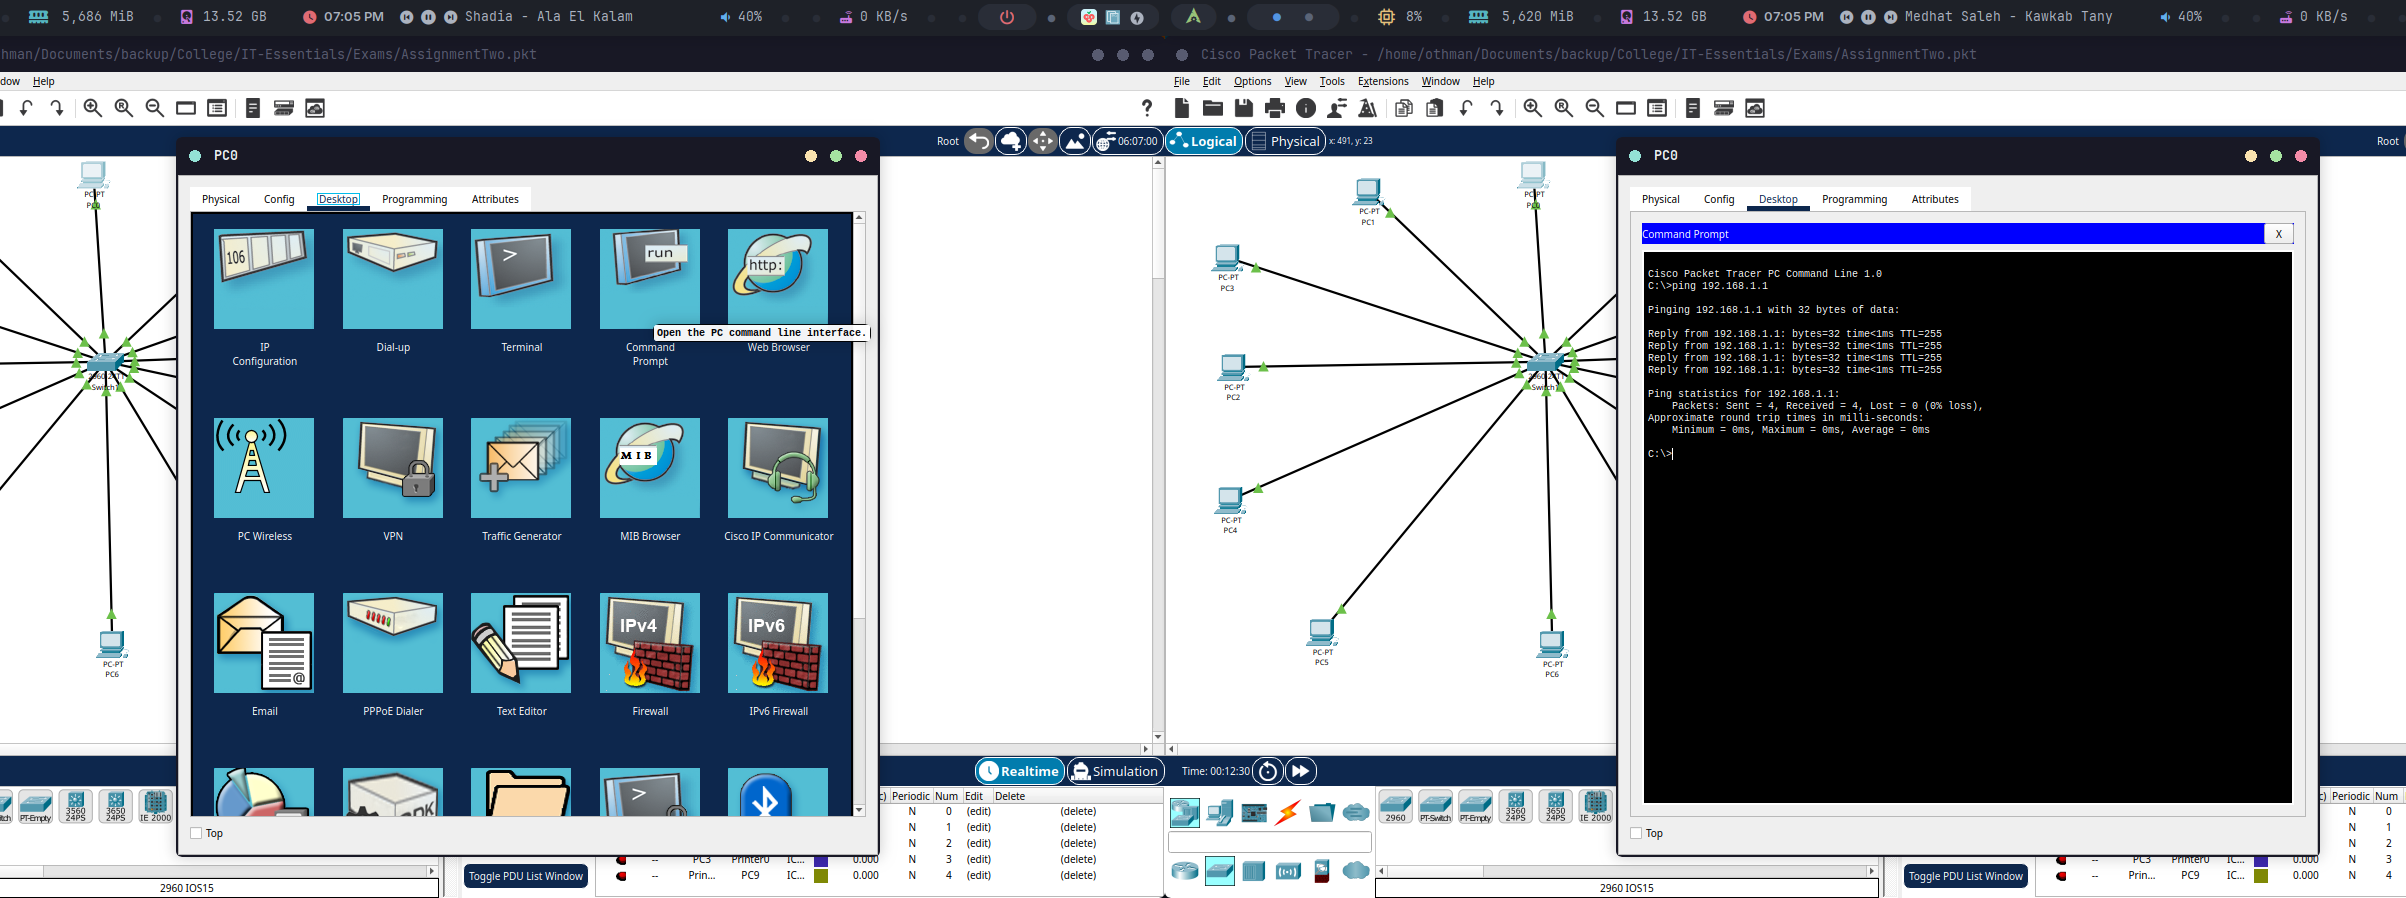Click the Save file toolbar icon
Viewport: 2406px width, 898px height.
[1243, 108]
